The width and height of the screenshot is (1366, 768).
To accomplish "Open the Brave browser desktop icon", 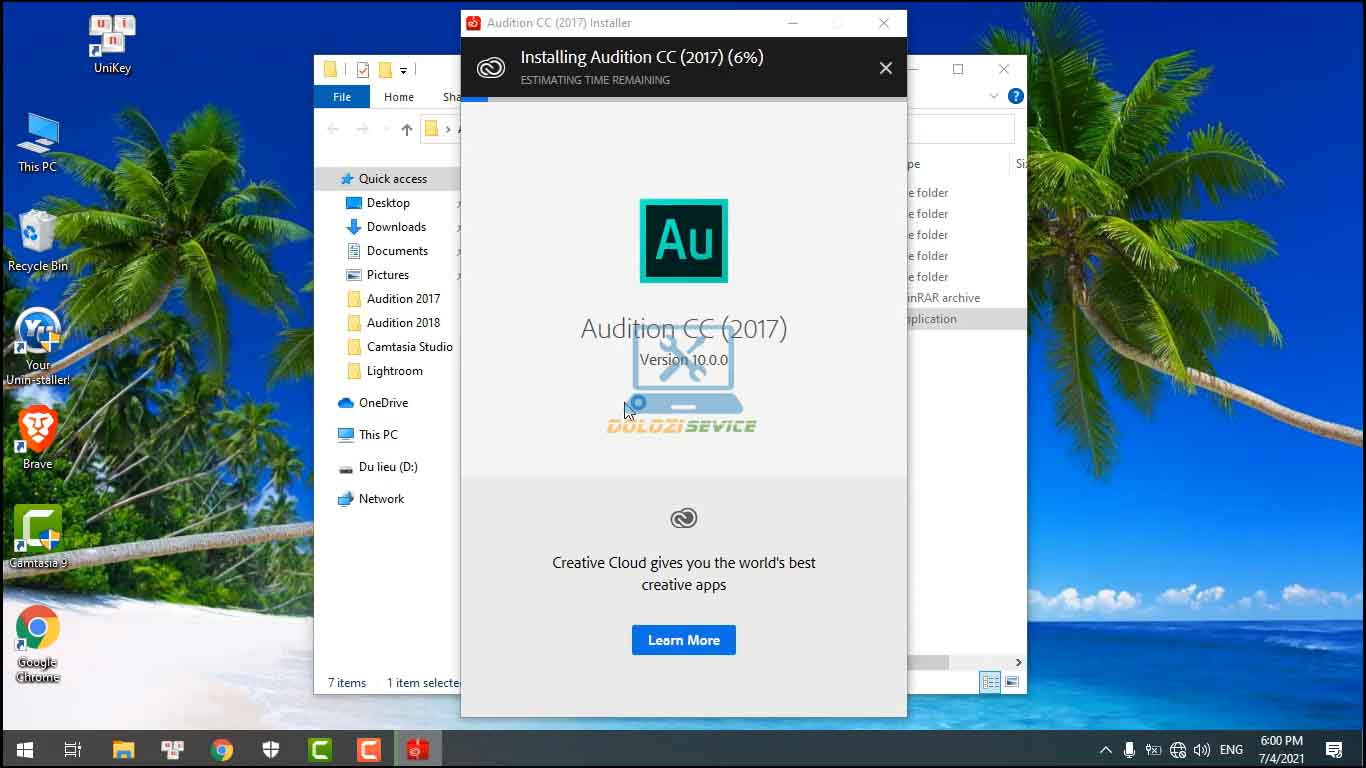I will click(38, 432).
